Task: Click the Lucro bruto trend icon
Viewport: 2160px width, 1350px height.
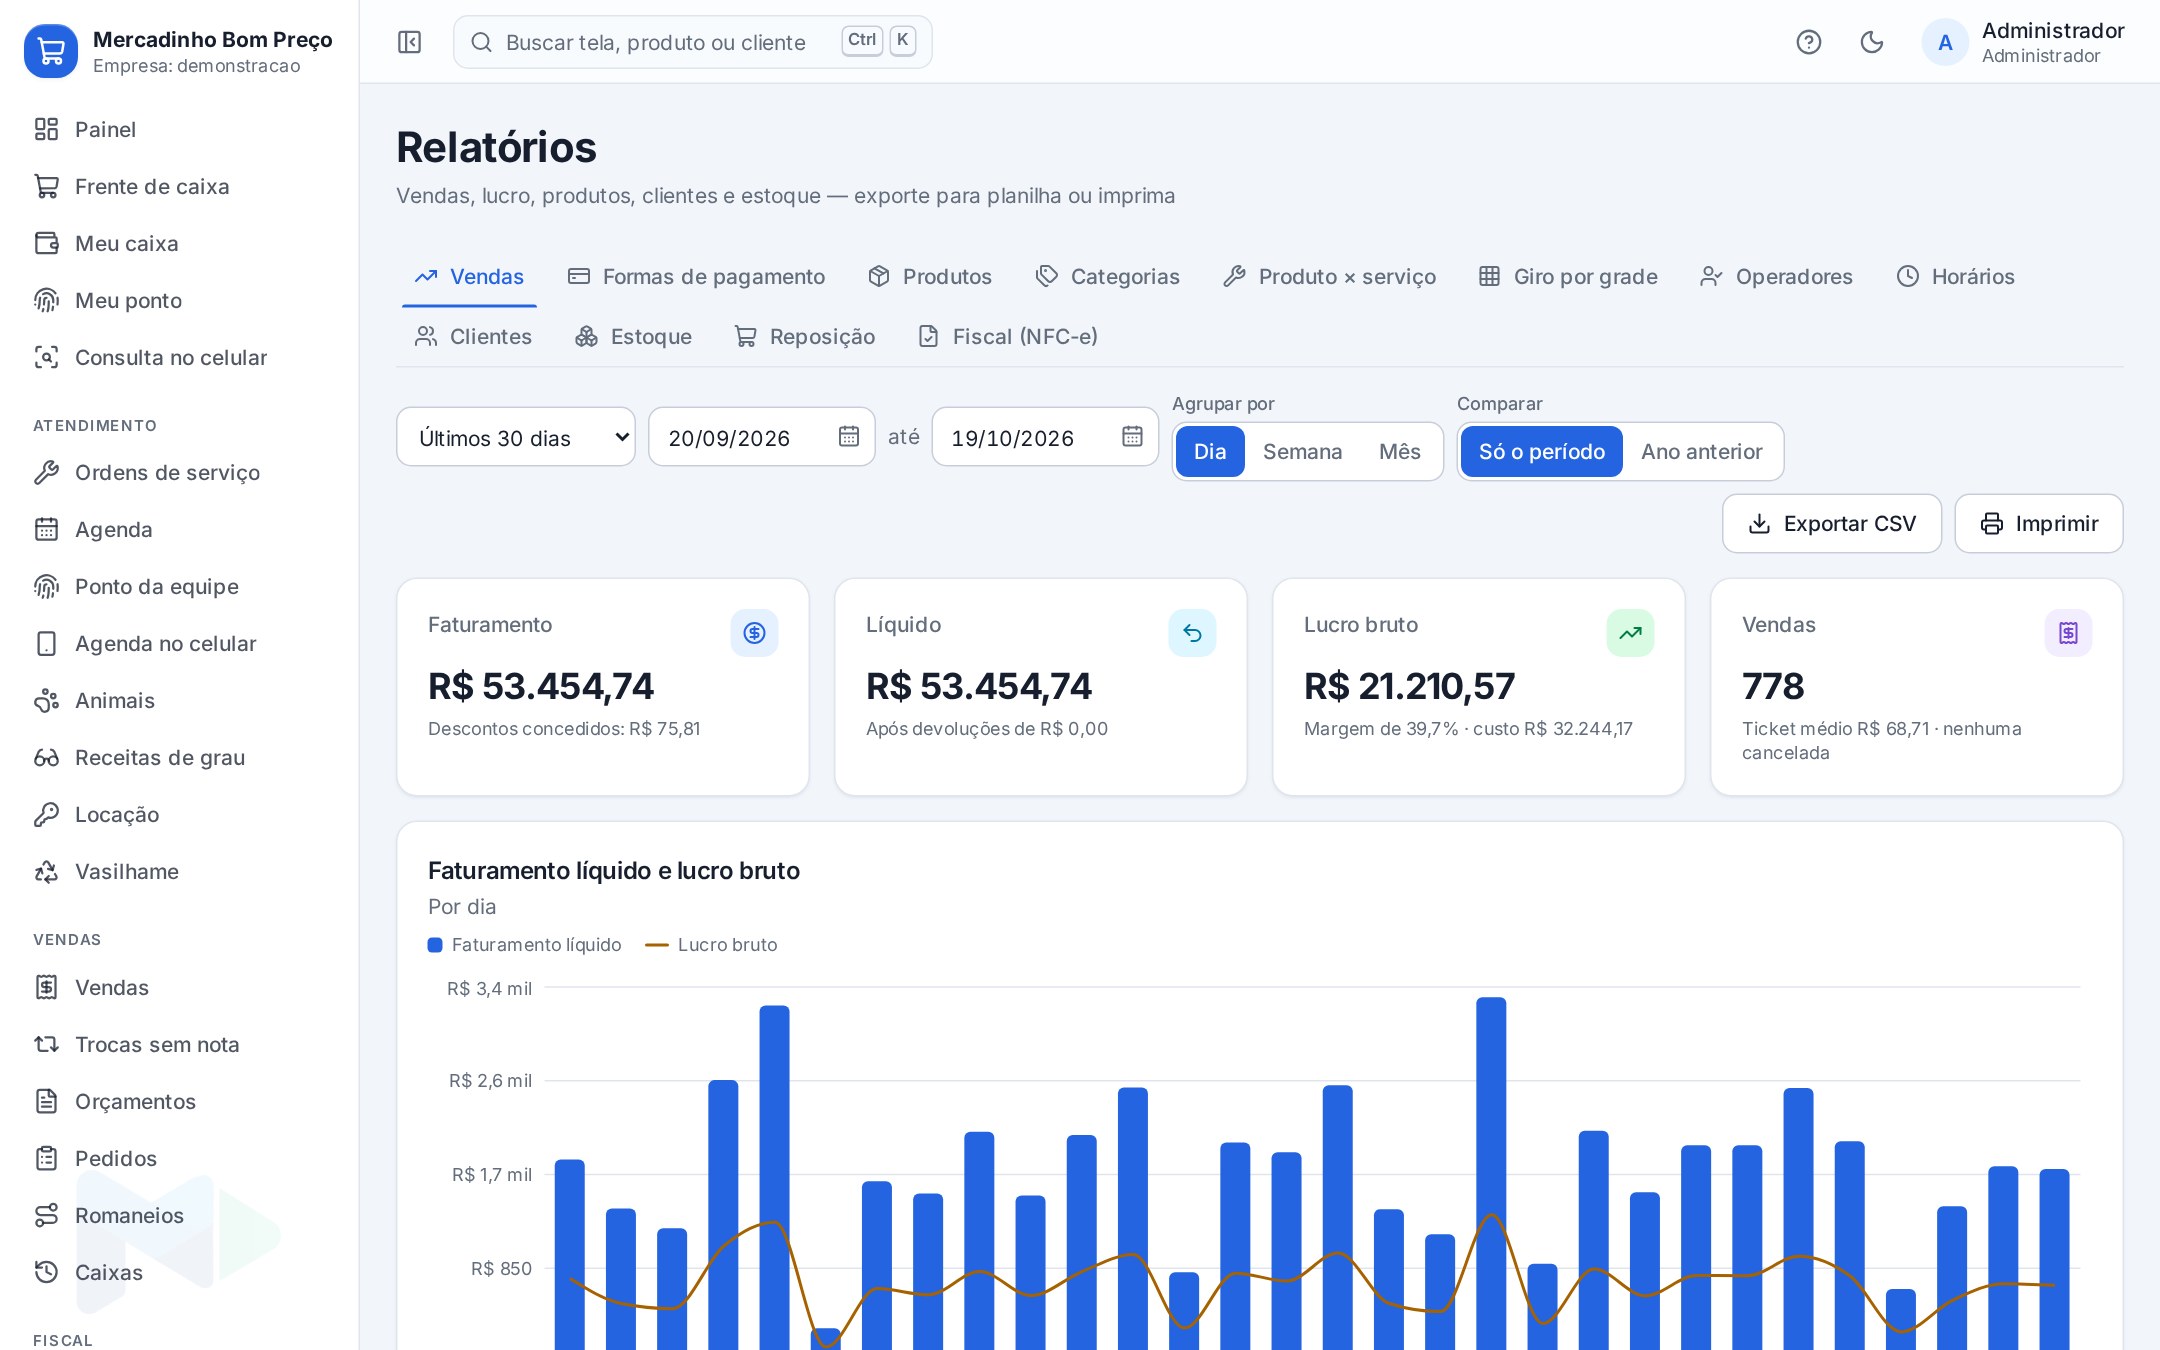Action: pyautogui.click(x=1630, y=633)
